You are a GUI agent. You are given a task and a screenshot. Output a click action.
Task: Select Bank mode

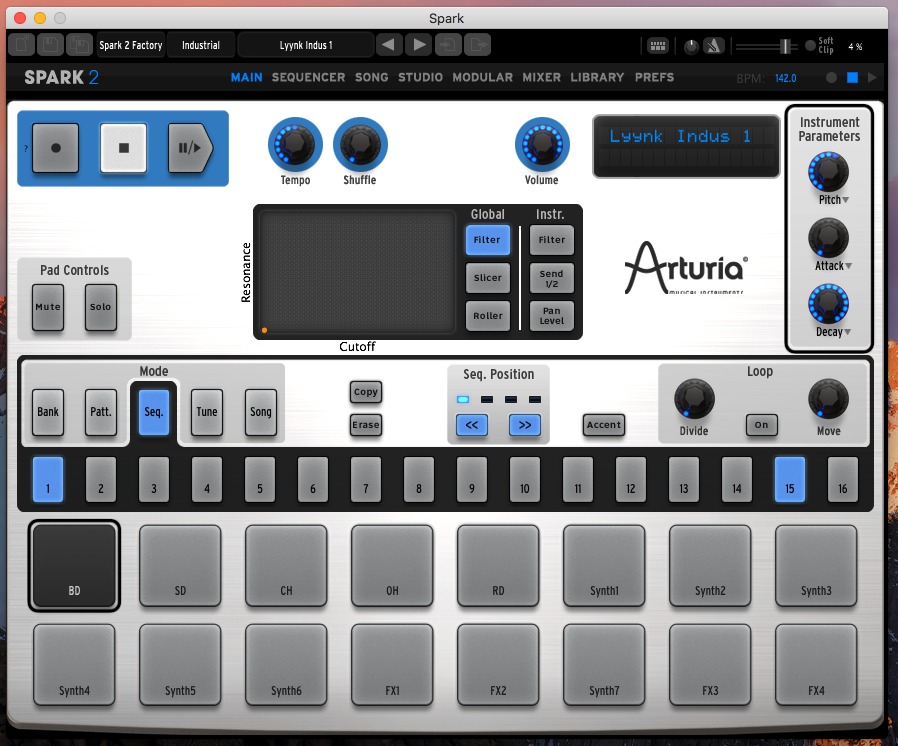[x=48, y=412]
